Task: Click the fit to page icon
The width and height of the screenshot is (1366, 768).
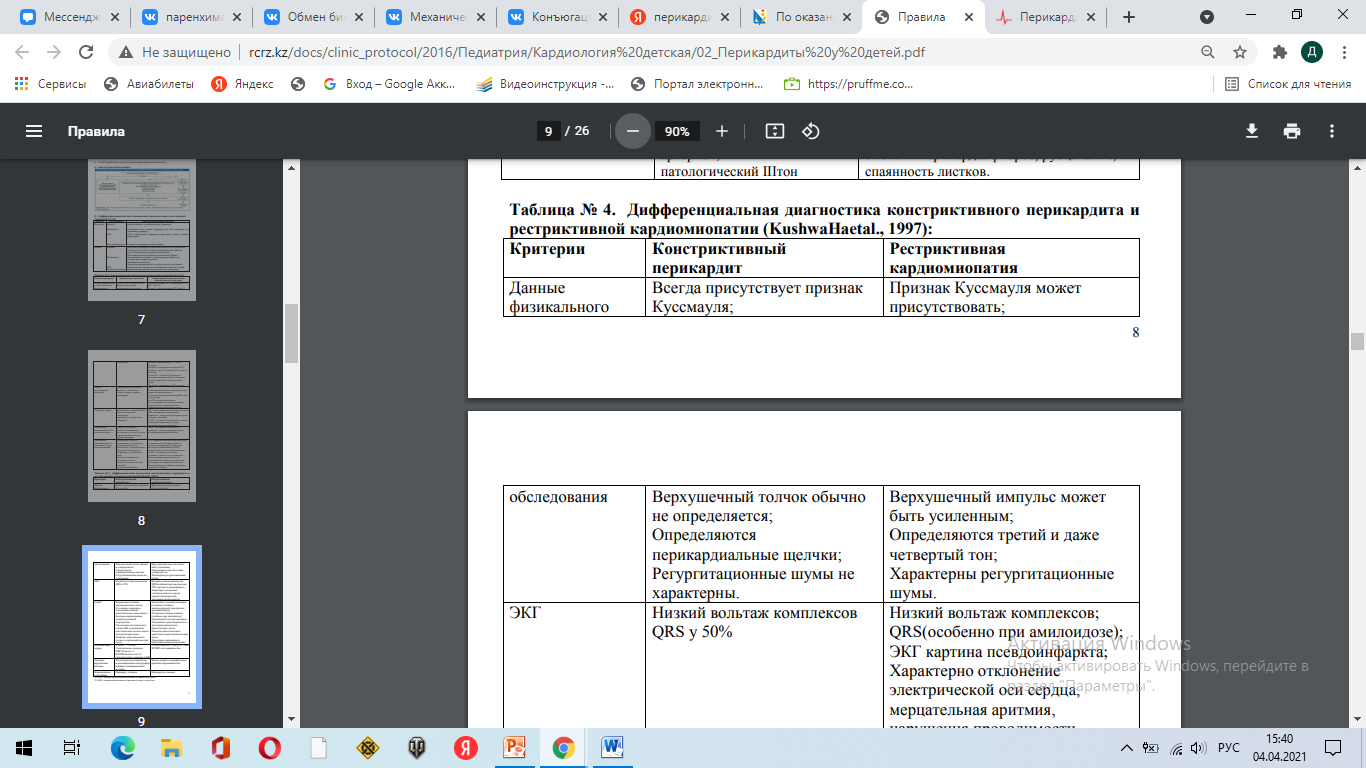Action: pos(774,131)
